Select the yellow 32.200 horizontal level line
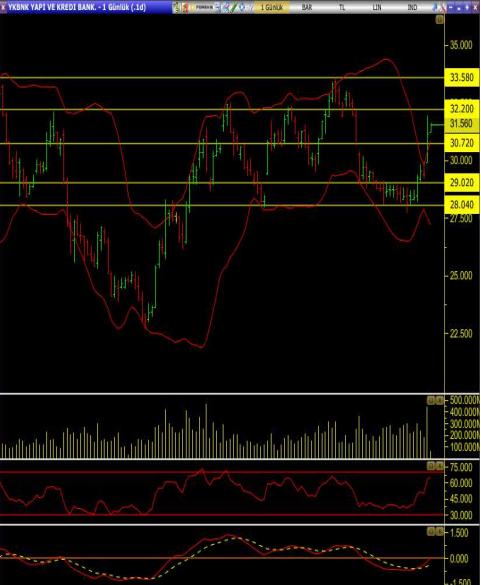 coord(222,109)
